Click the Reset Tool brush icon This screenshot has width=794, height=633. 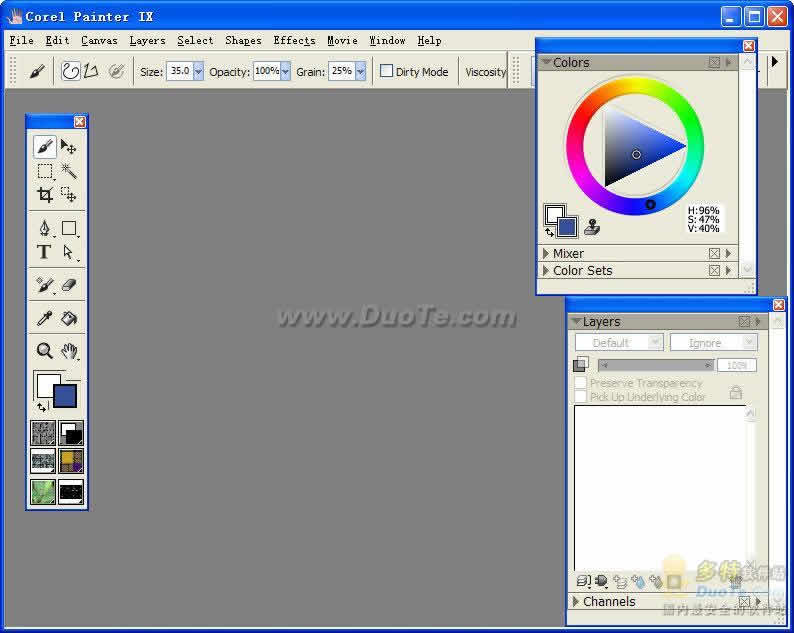tap(36, 71)
